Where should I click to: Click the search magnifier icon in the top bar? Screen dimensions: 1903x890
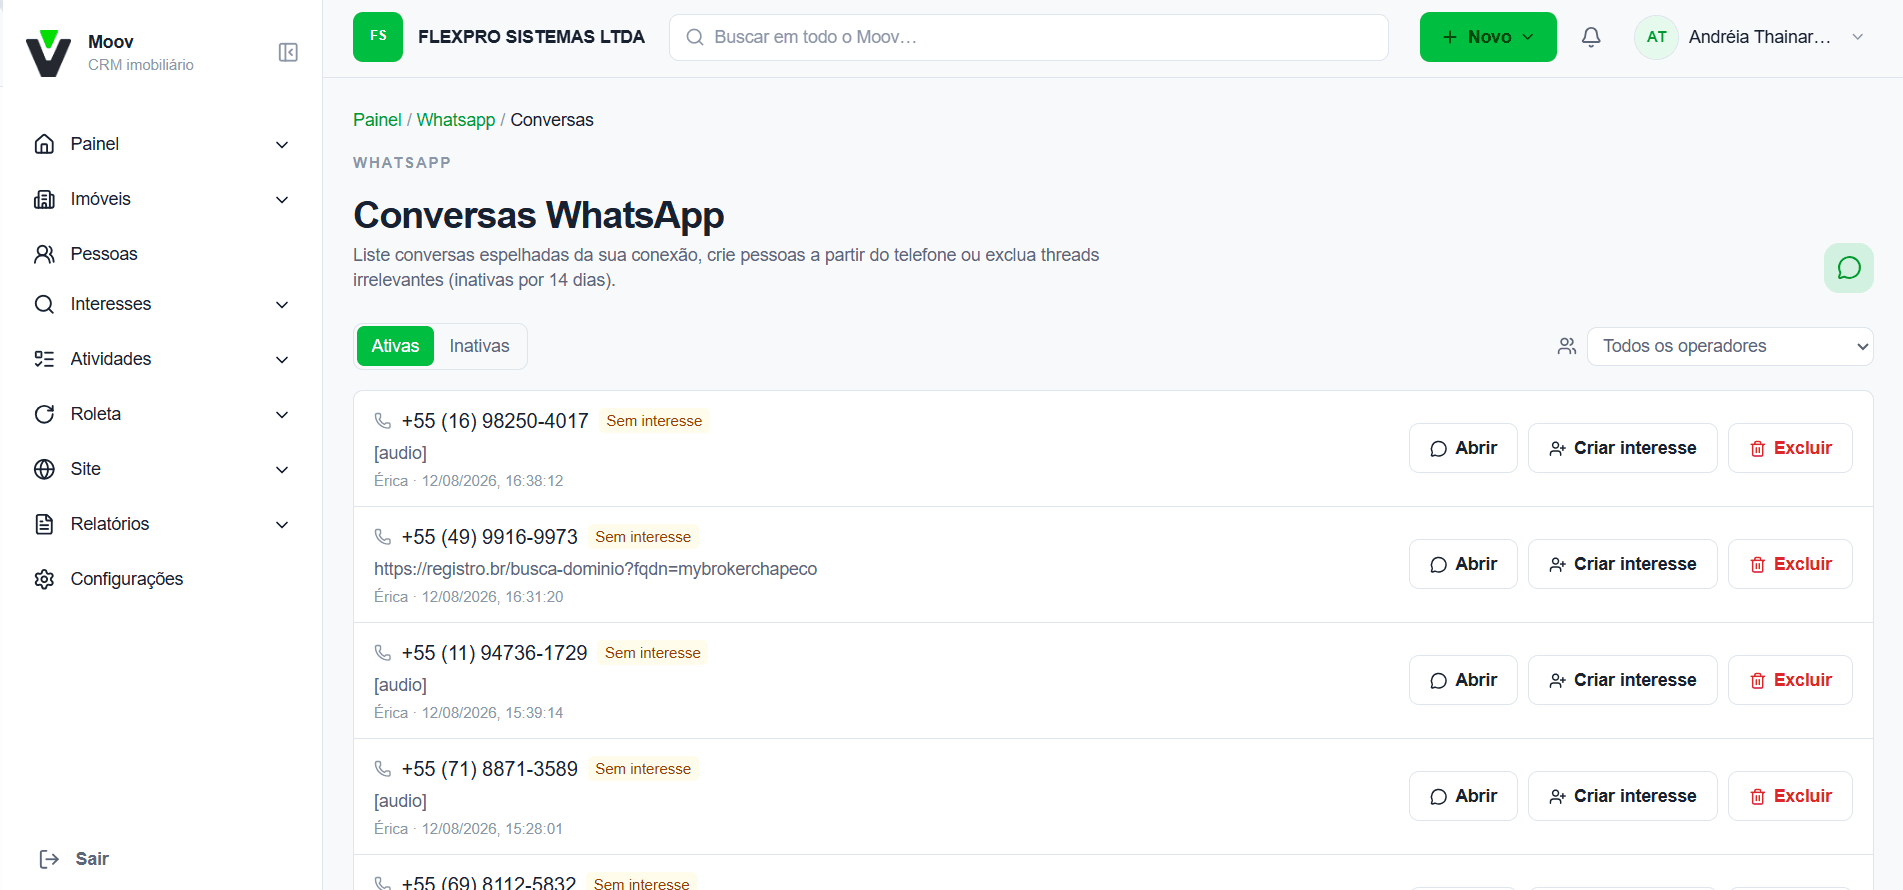click(695, 37)
